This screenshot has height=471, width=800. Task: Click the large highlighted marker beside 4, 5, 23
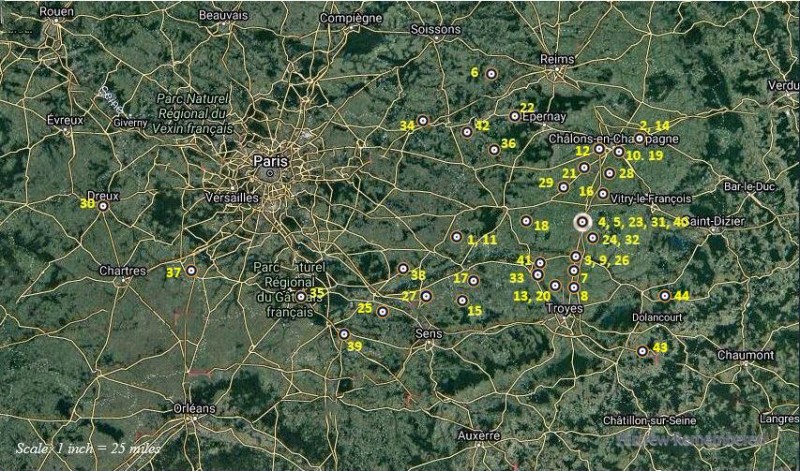[583, 222]
